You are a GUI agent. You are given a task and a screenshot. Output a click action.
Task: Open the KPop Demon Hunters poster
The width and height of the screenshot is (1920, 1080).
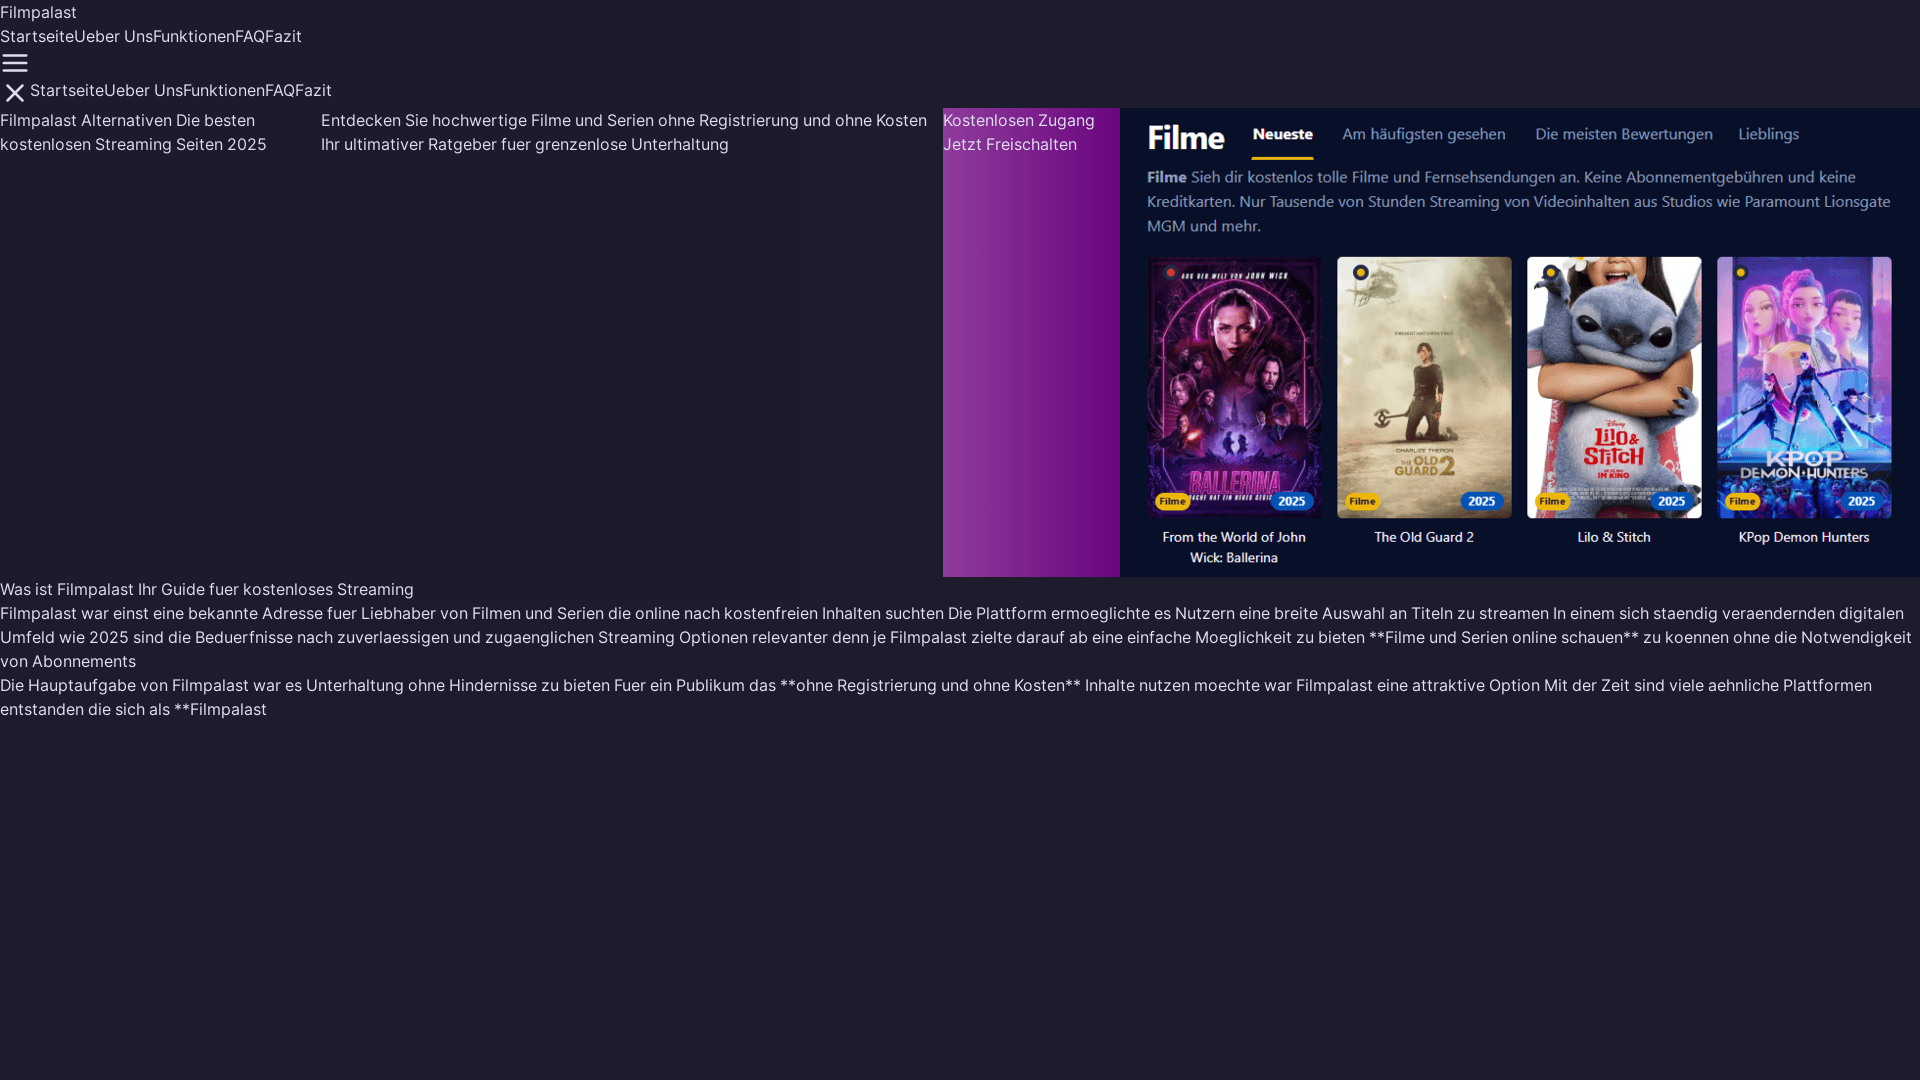coord(1804,387)
